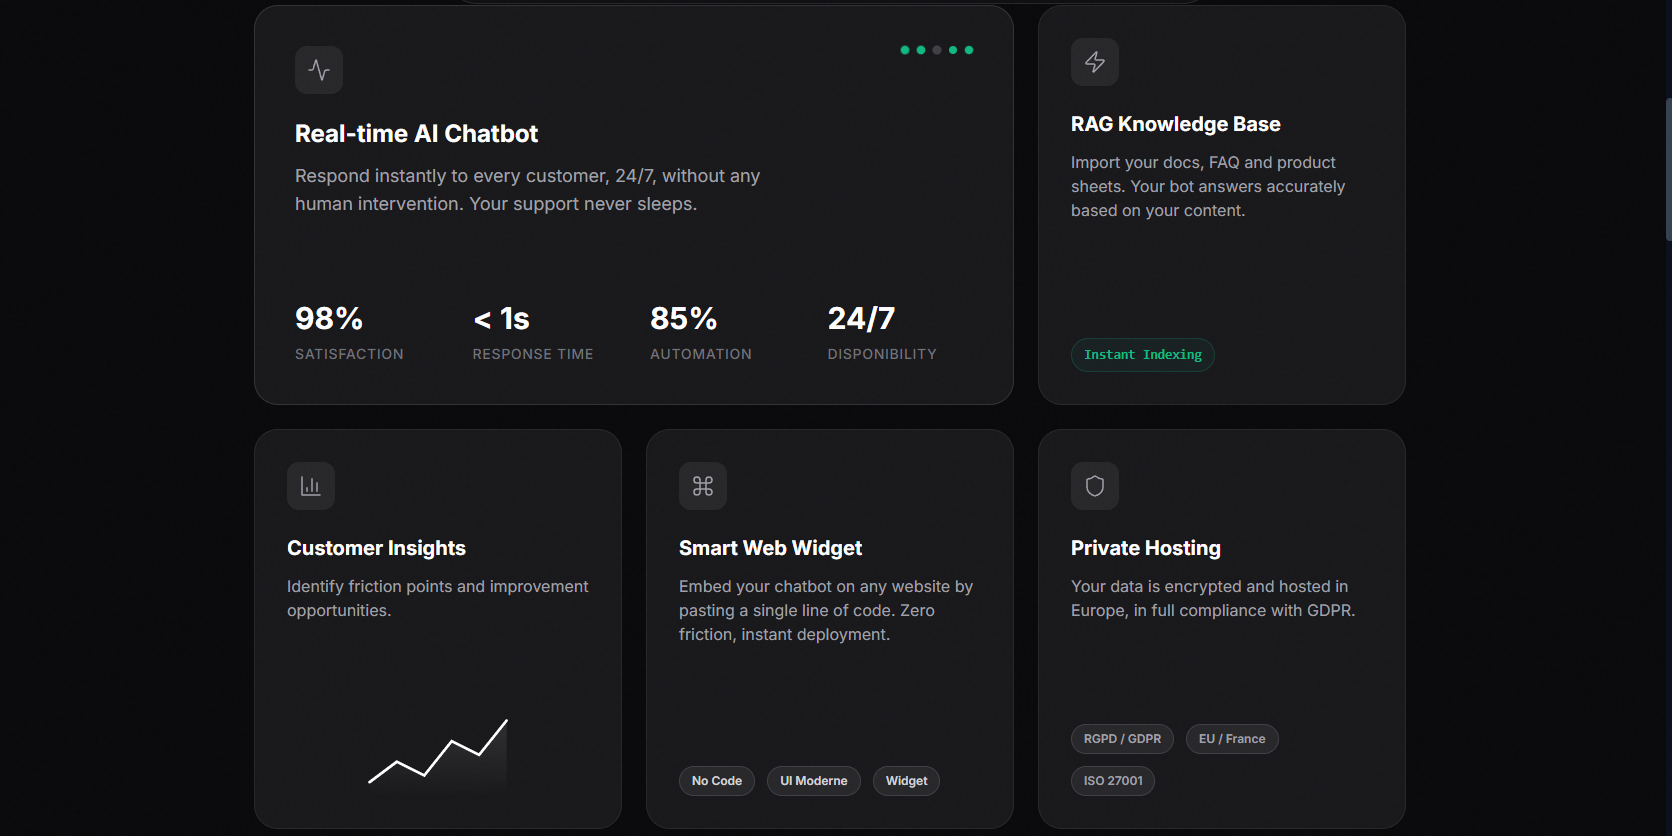Viewport: 1672px width, 836px height.
Task: Toggle the inactive gray status dot
Action: tap(937, 49)
